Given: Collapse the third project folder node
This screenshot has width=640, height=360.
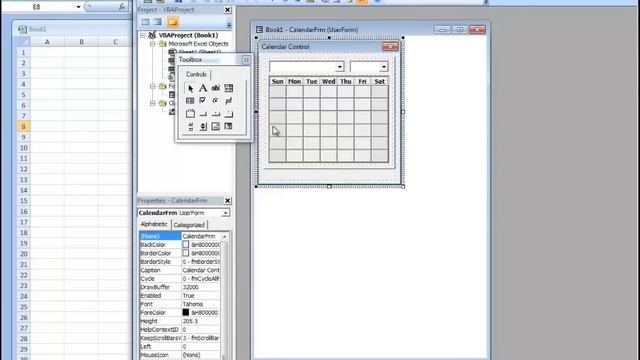Looking at the screenshot, I should click(152, 103).
